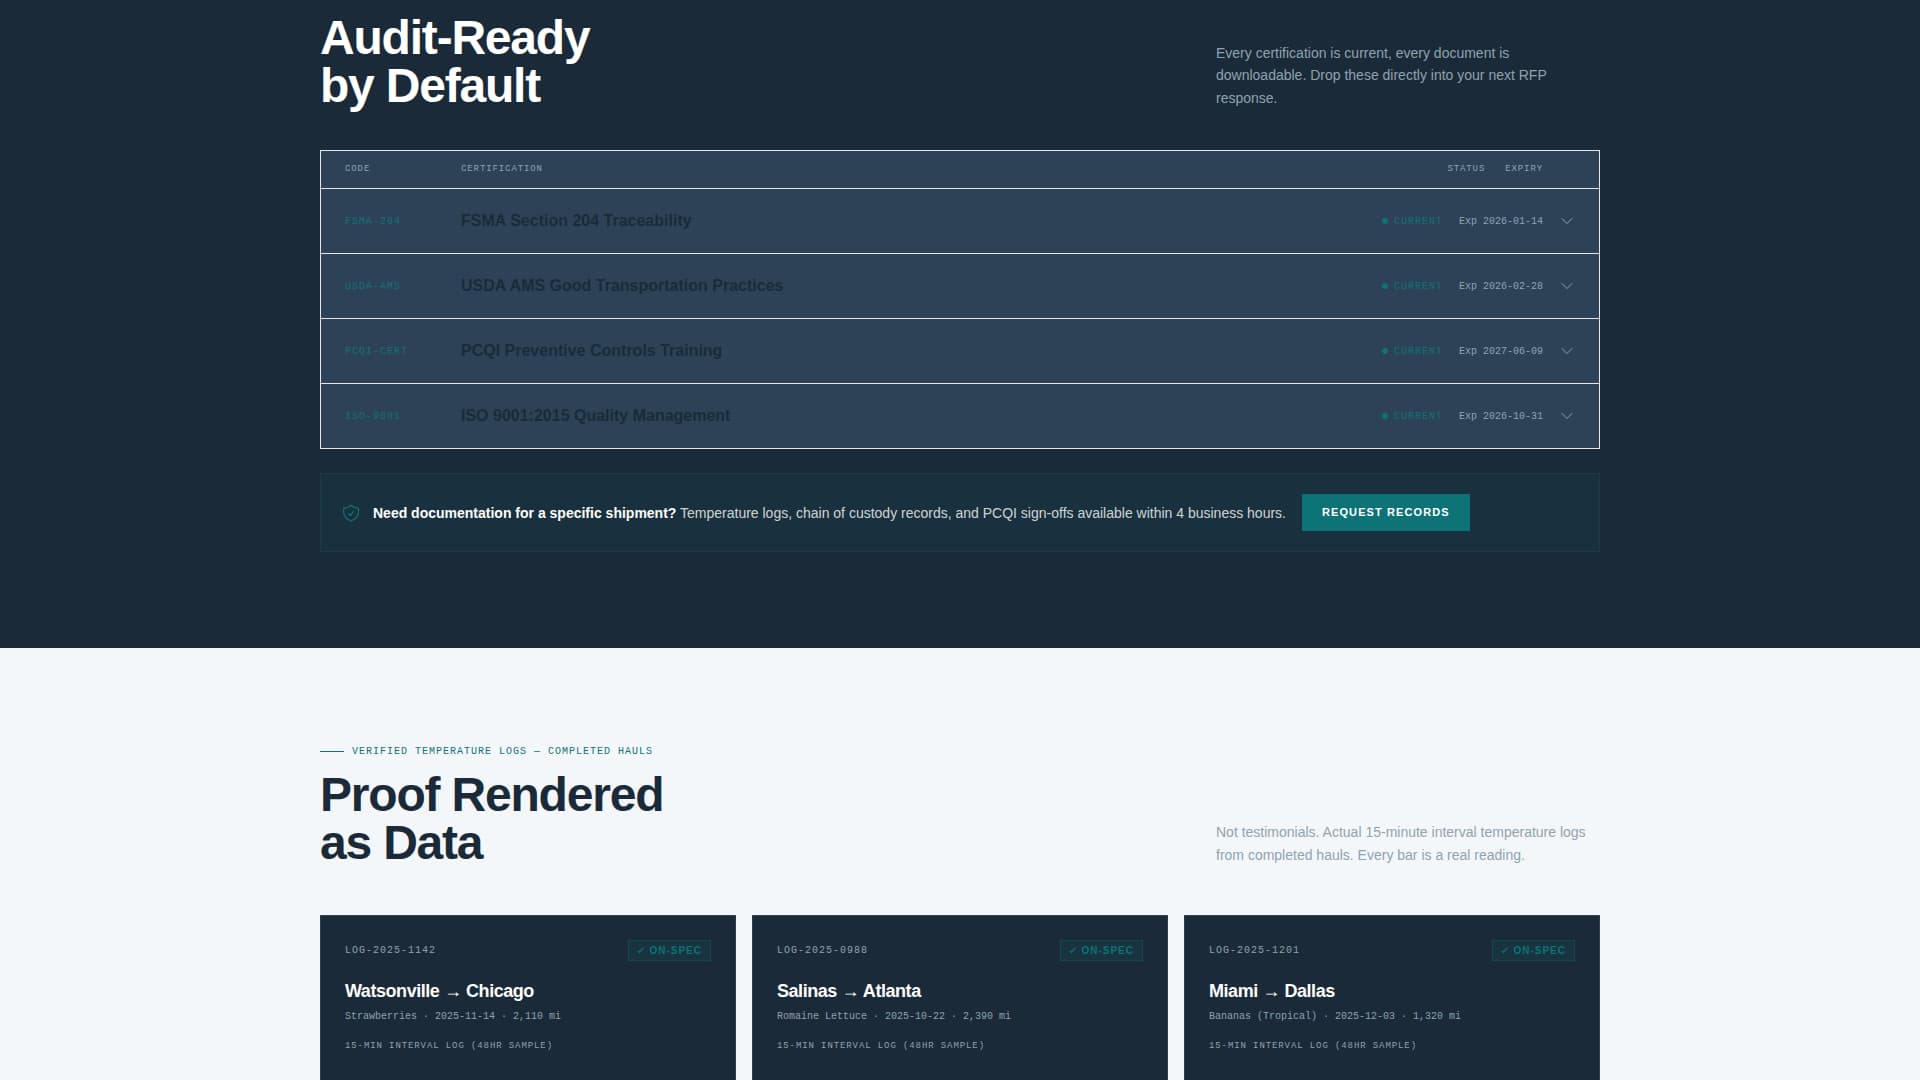Image resolution: width=1920 pixels, height=1080 pixels.
Task: Click the LOG-2025-0988 identifier
Action: [822, 950]
